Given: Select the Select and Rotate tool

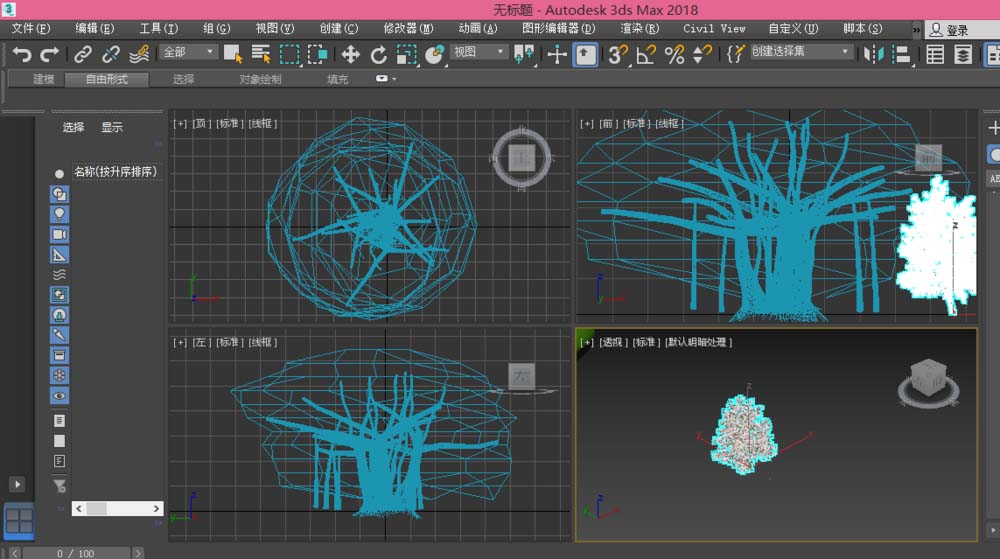Looking at the screenshot, I should point(379,54).
